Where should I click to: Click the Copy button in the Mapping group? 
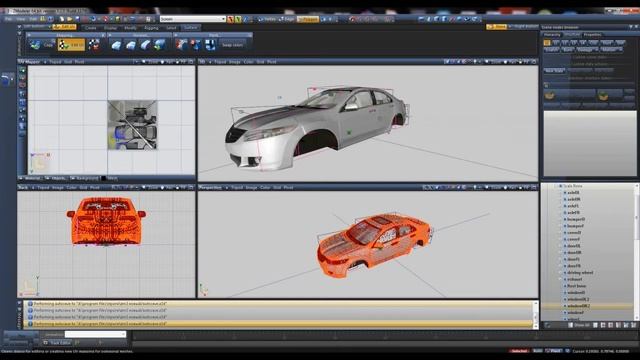tap(49, 45)
